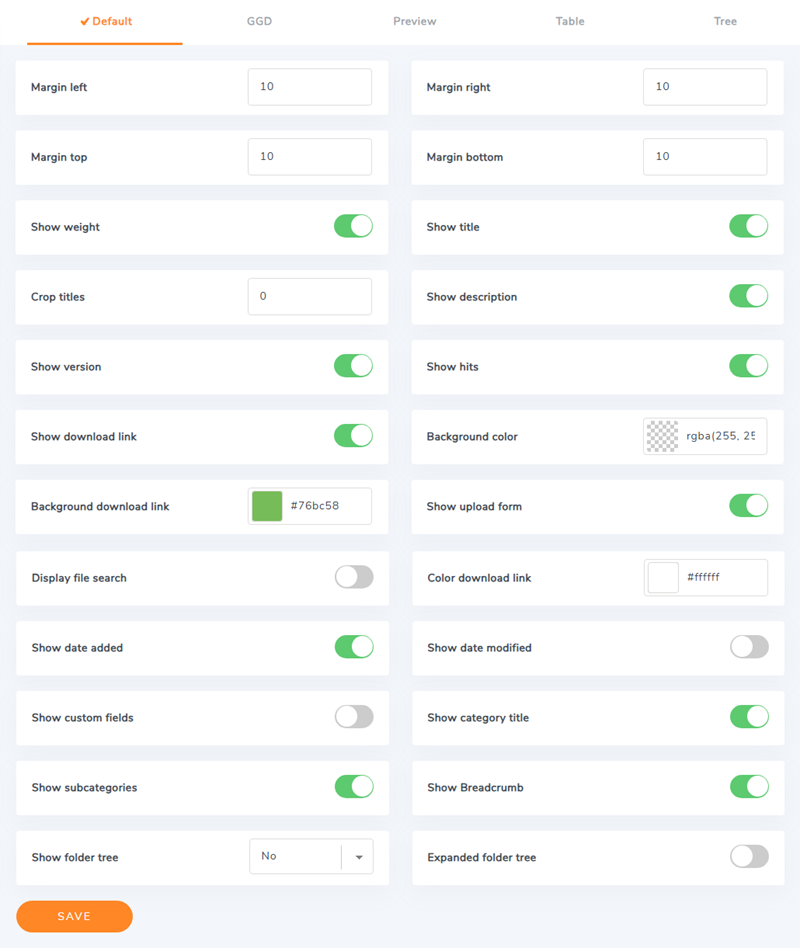Viewport: 800px width, 948px height.
Task: Open the Preview theme tab
Action: point(414,21)
